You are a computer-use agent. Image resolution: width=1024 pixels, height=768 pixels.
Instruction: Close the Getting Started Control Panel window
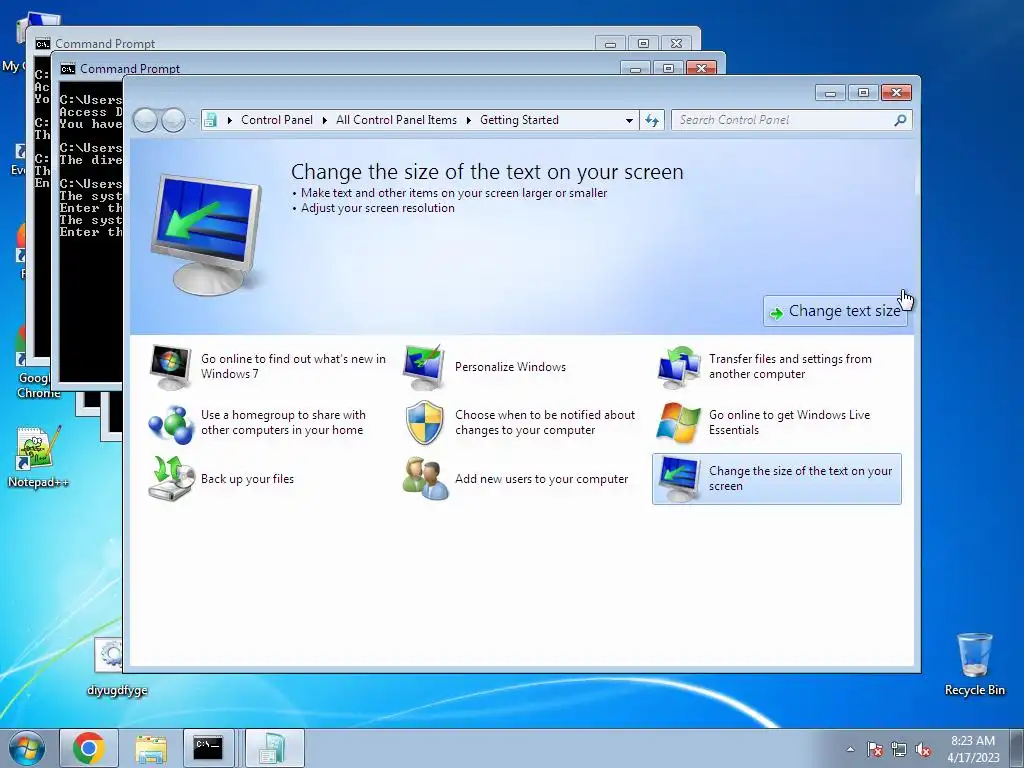coord(896,93)
